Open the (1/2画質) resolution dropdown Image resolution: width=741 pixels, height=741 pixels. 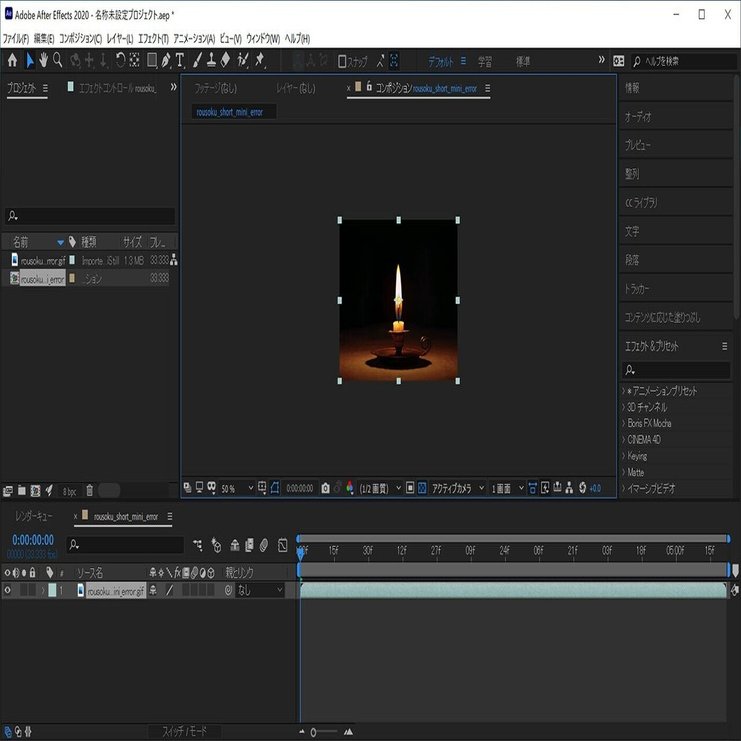click(380, 488)
